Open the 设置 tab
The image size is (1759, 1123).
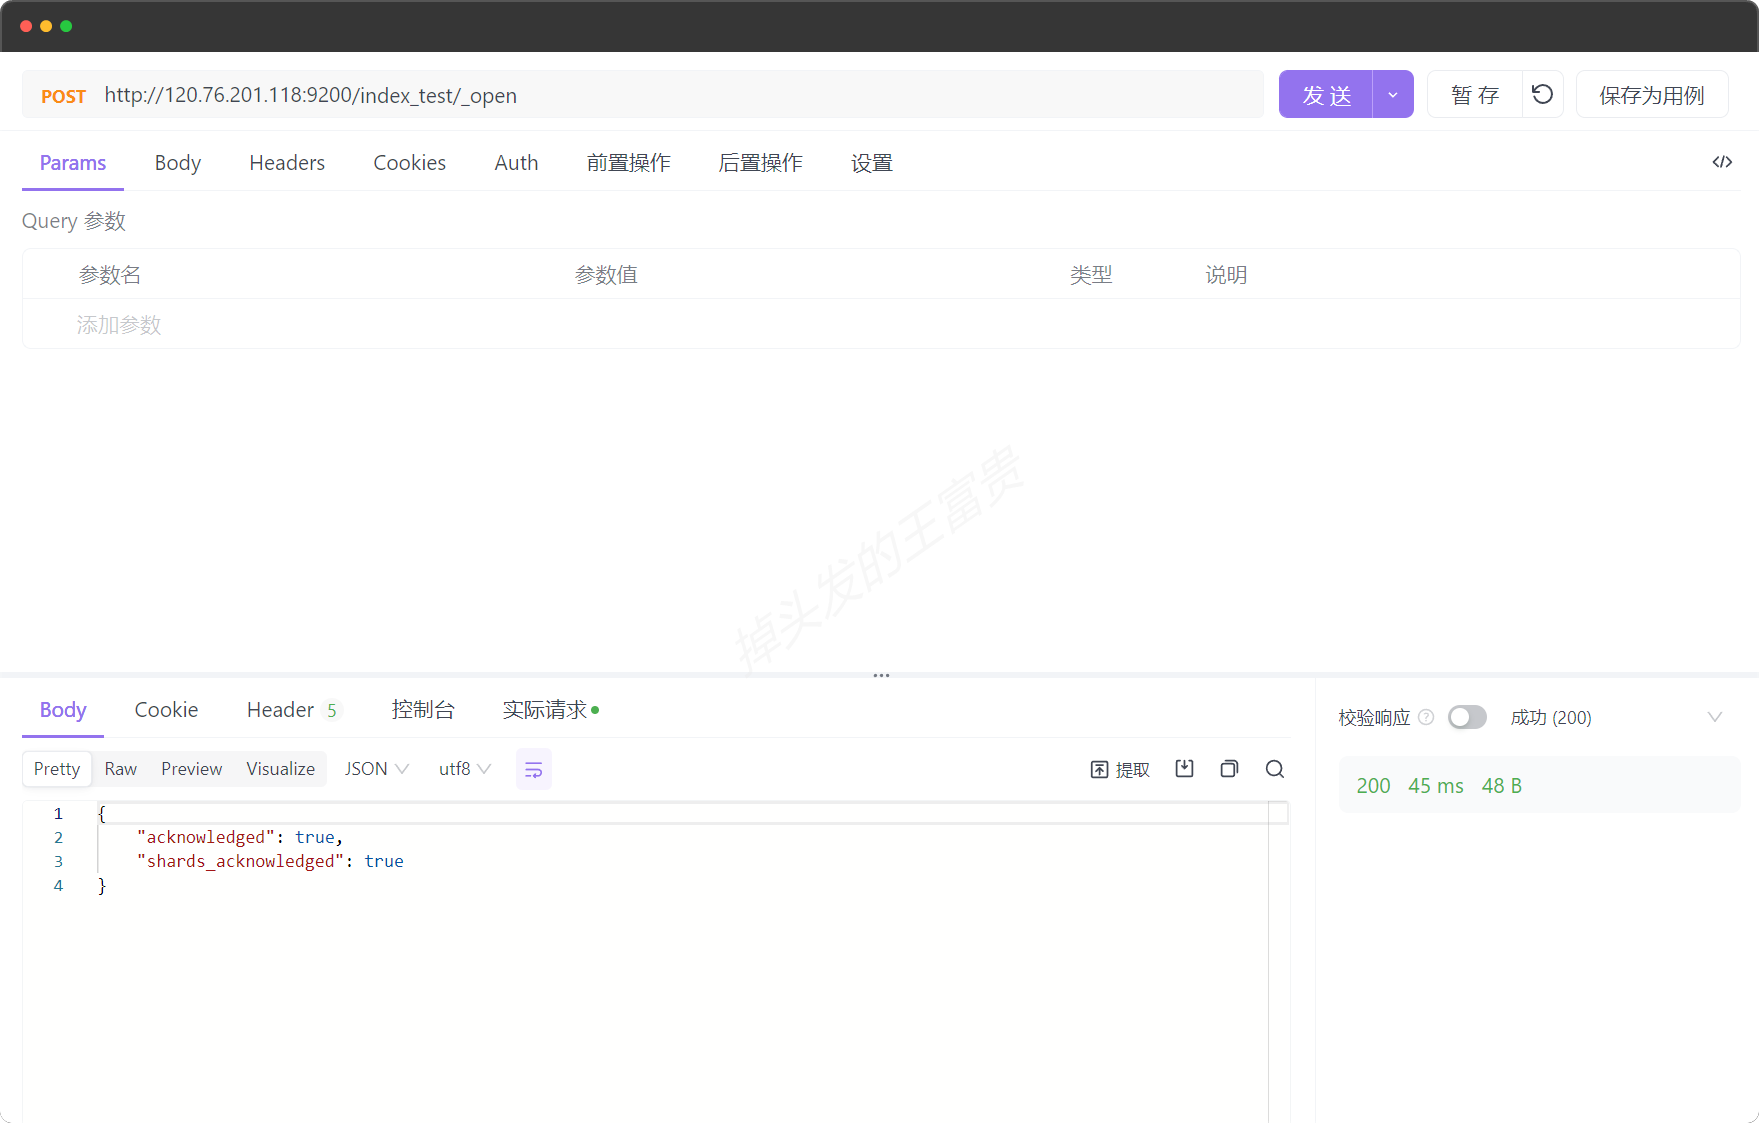click(x=872, y=163)
